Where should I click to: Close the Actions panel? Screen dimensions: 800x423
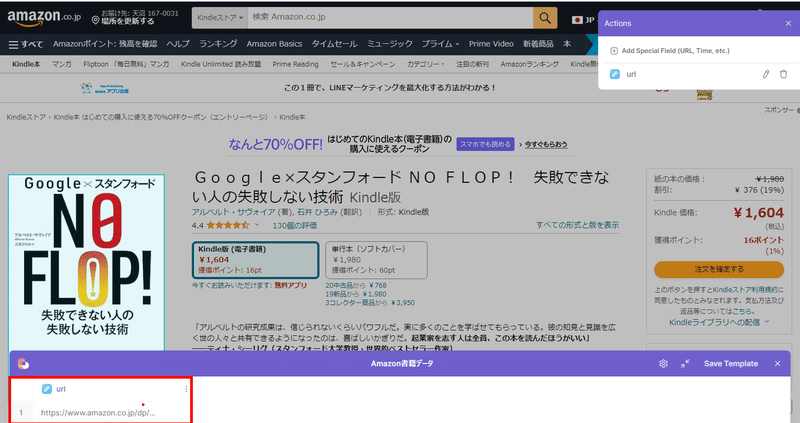(x=788, y=23)
